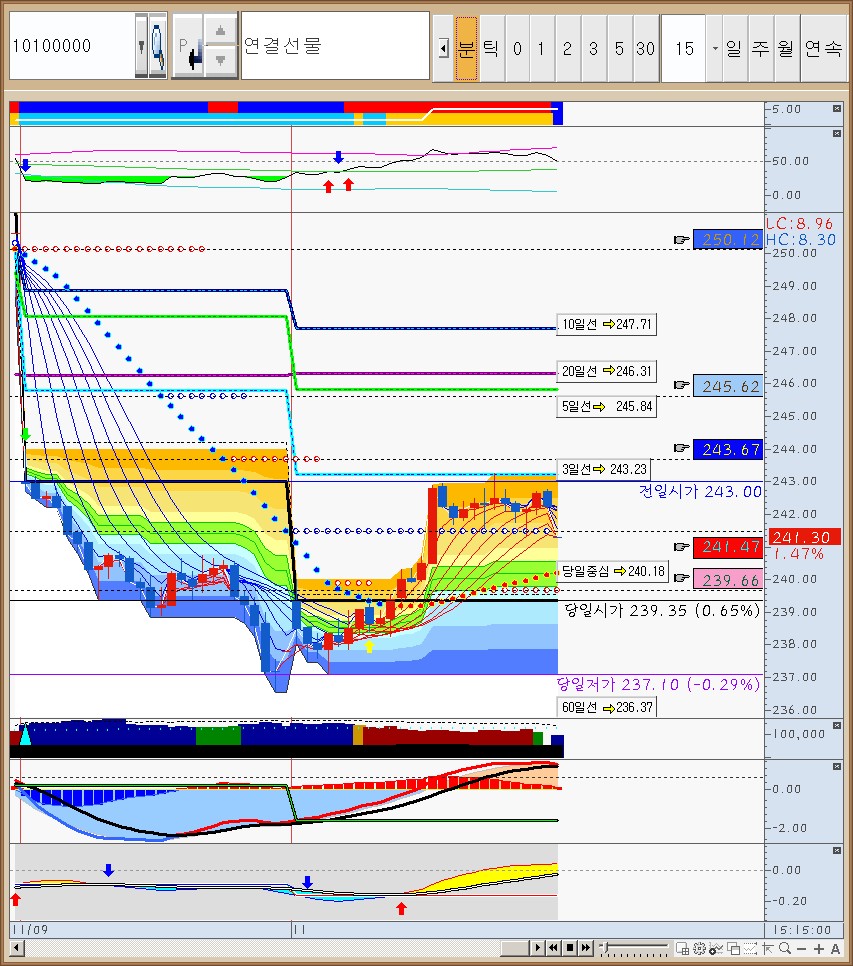853x966 pixels.
Task: Click the left arrow expander before 분
Action: [x=442, y=48]
